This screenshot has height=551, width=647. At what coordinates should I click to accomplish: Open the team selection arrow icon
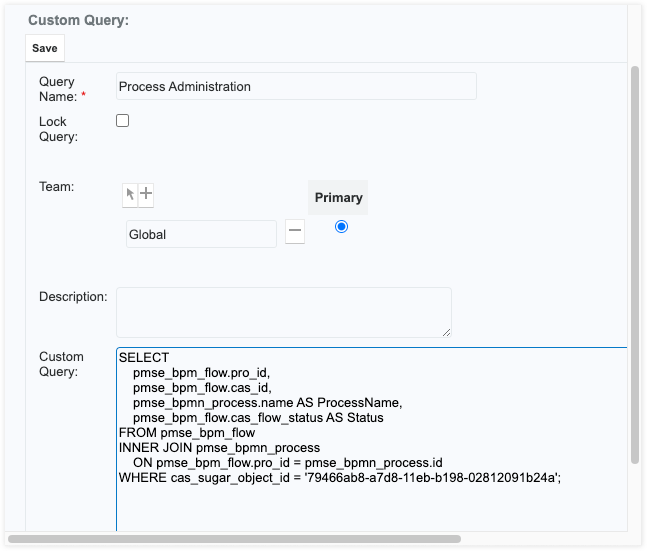(x=130, y=195)
